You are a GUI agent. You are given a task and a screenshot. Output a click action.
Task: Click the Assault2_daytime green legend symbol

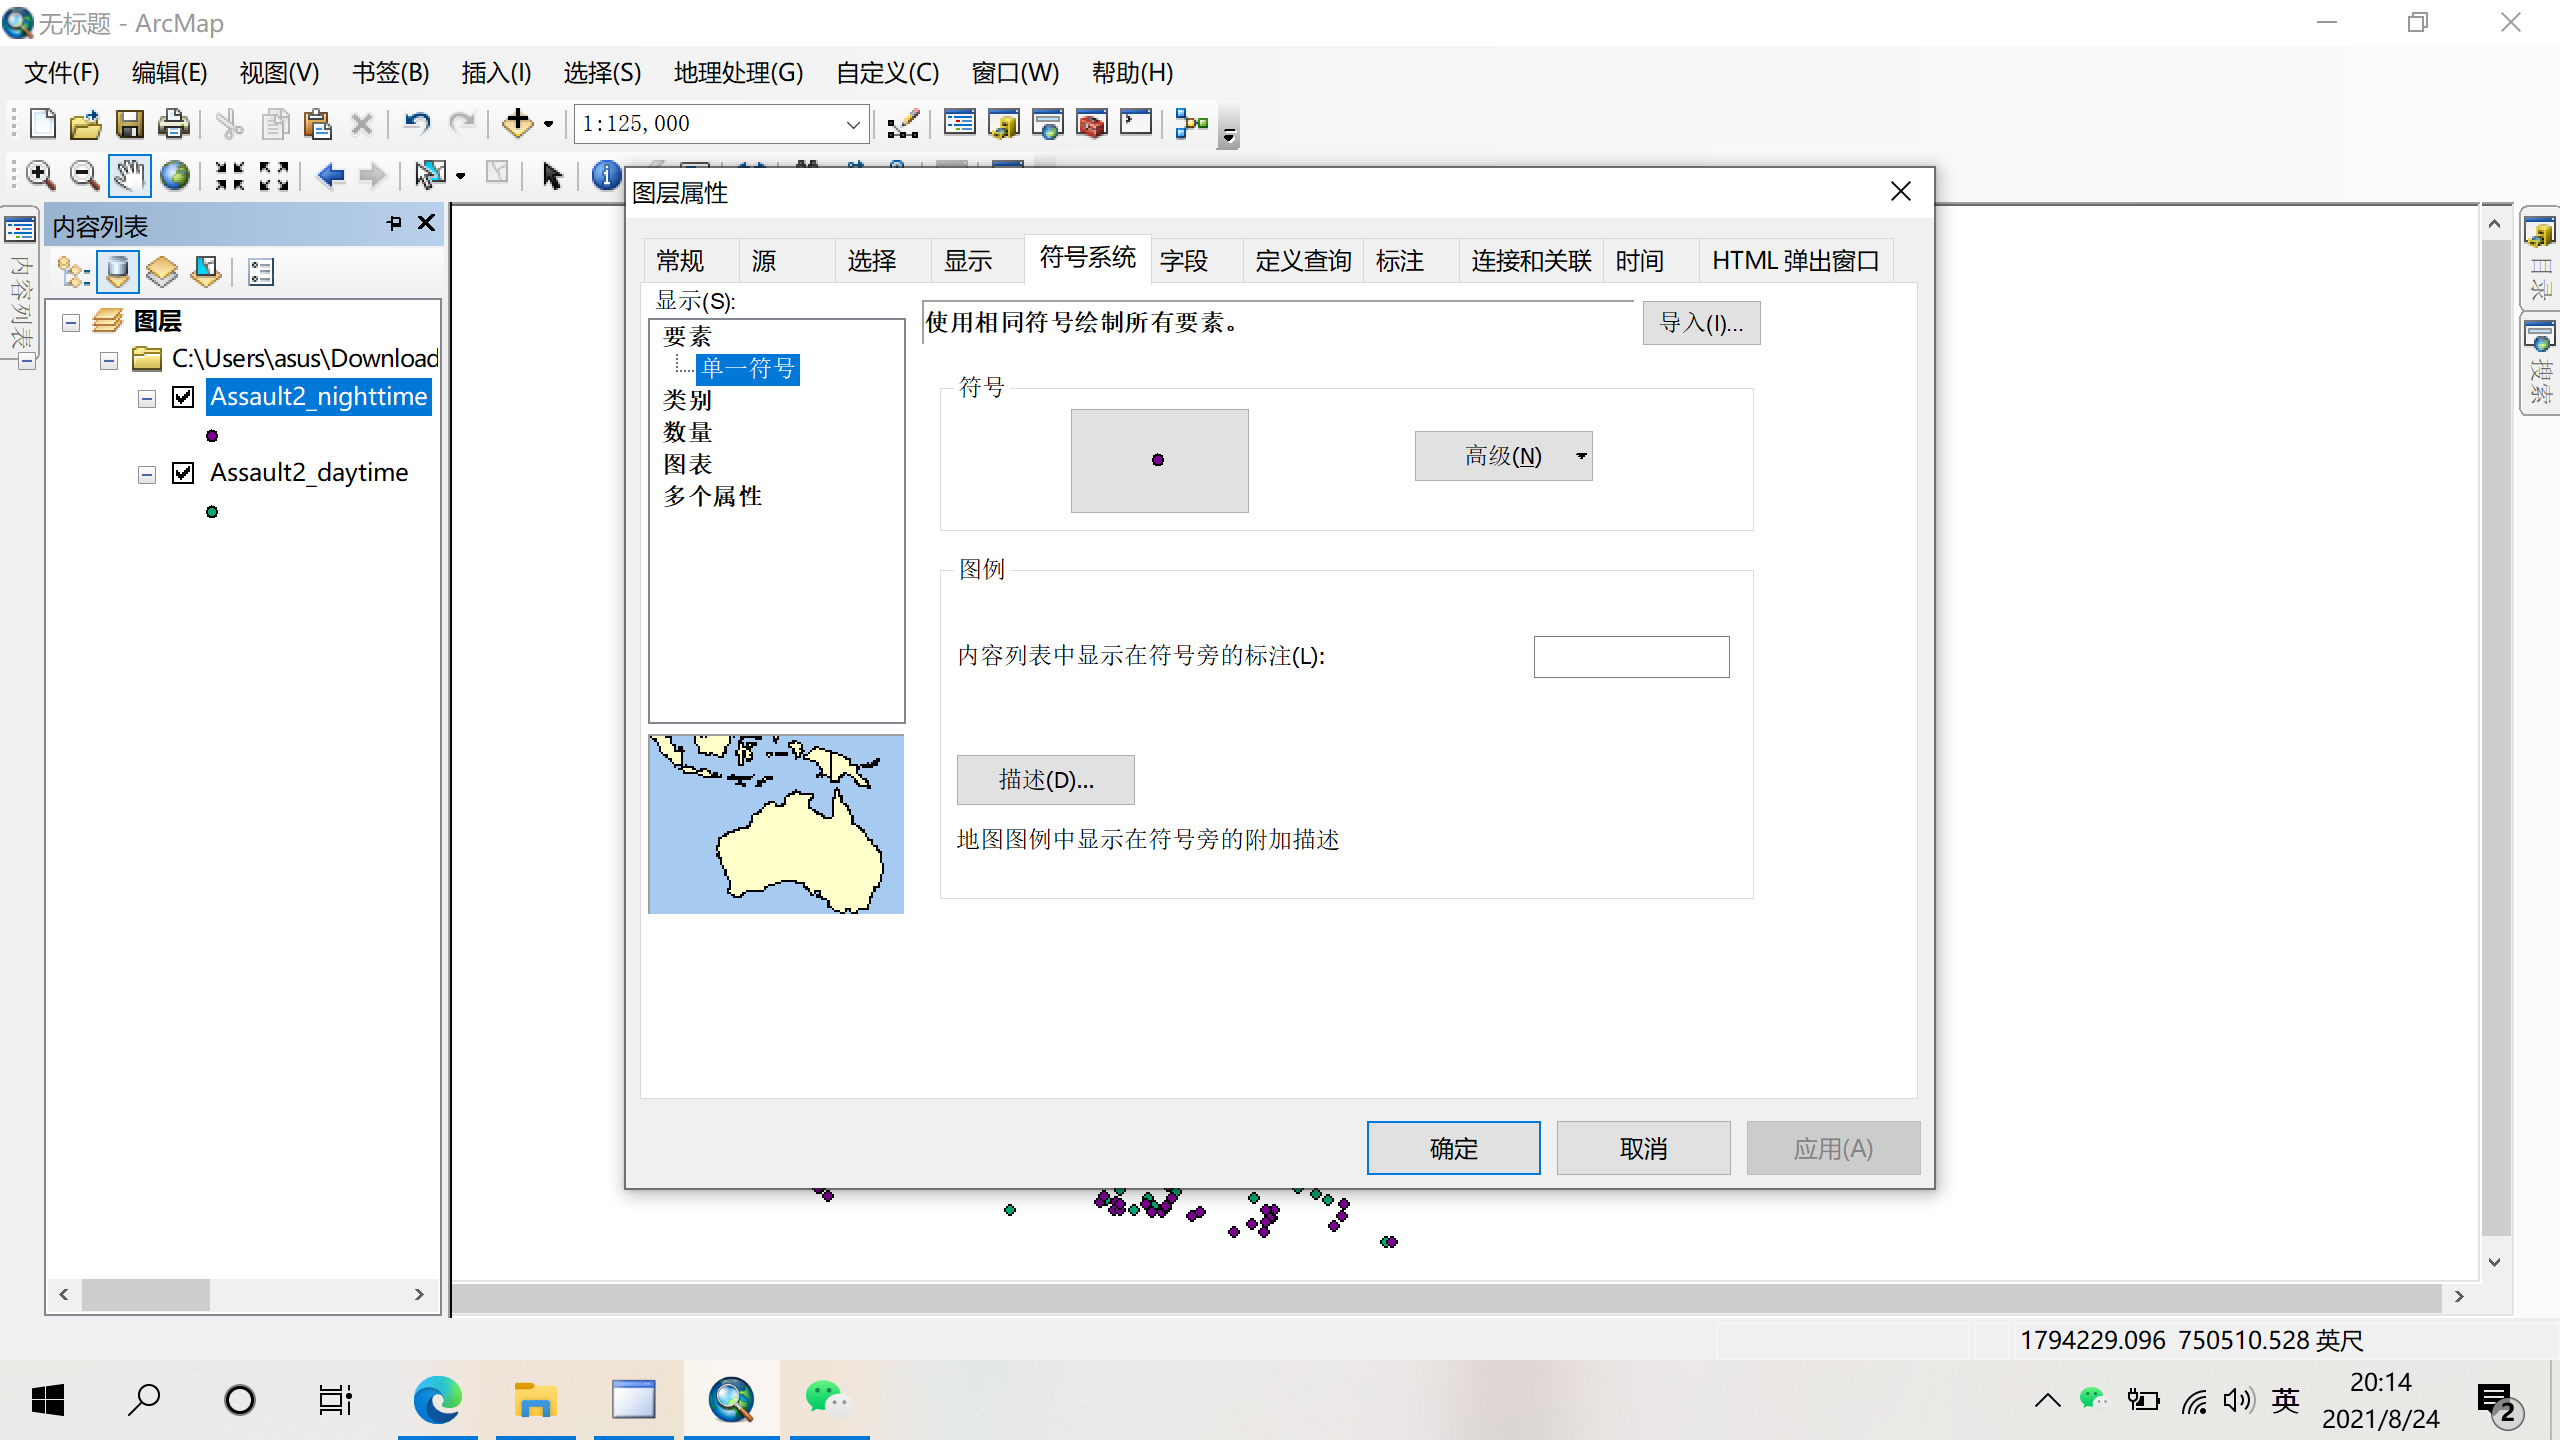212,512
